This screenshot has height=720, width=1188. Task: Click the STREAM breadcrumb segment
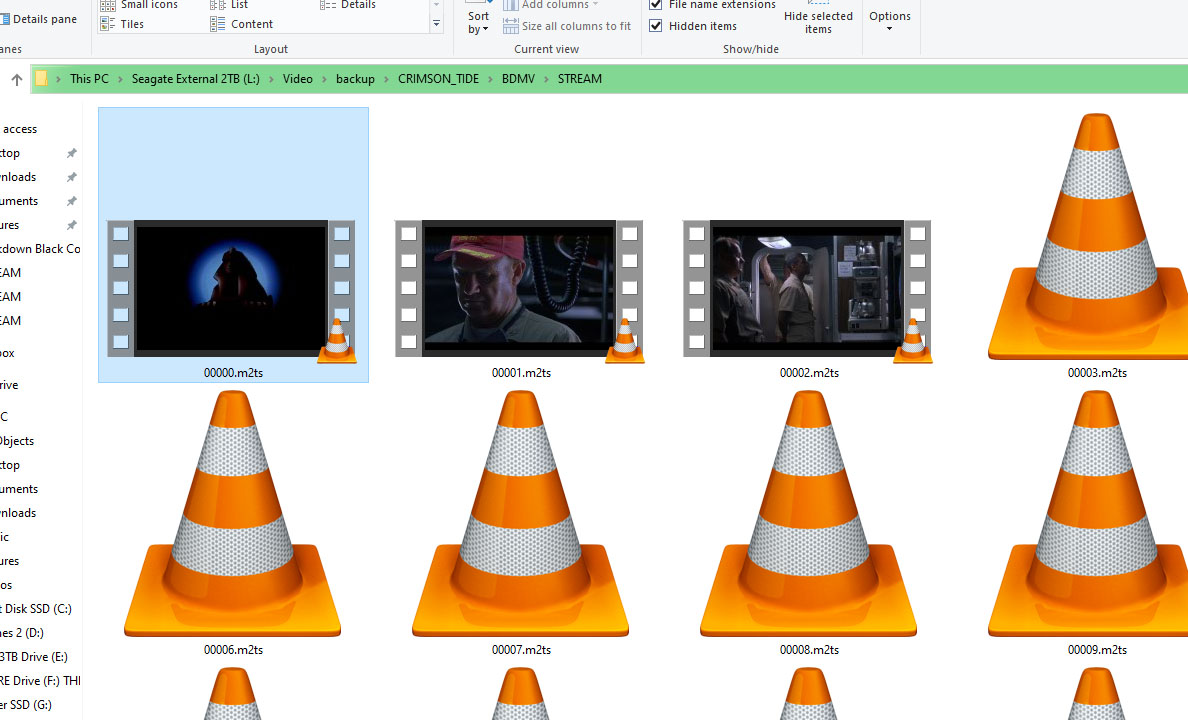pyautogui.click(x=580, y=79)
